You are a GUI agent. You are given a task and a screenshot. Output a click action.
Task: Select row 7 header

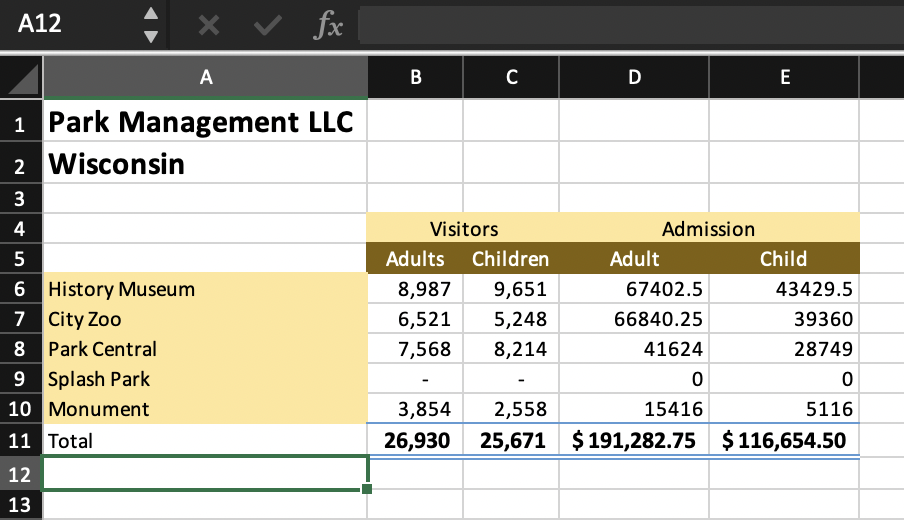point(21,319)
